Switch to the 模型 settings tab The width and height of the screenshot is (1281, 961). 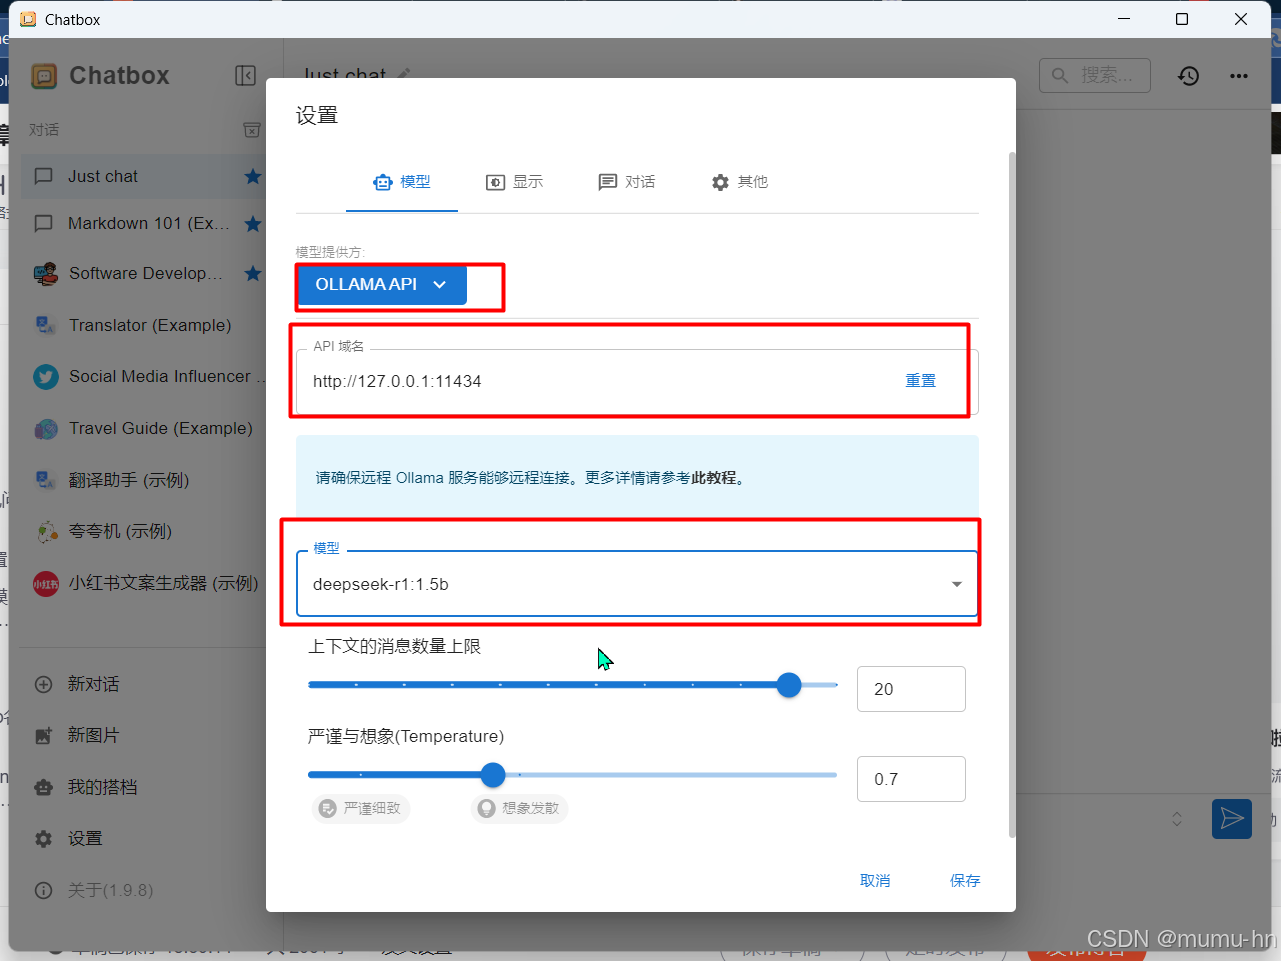tap(402, 182)
